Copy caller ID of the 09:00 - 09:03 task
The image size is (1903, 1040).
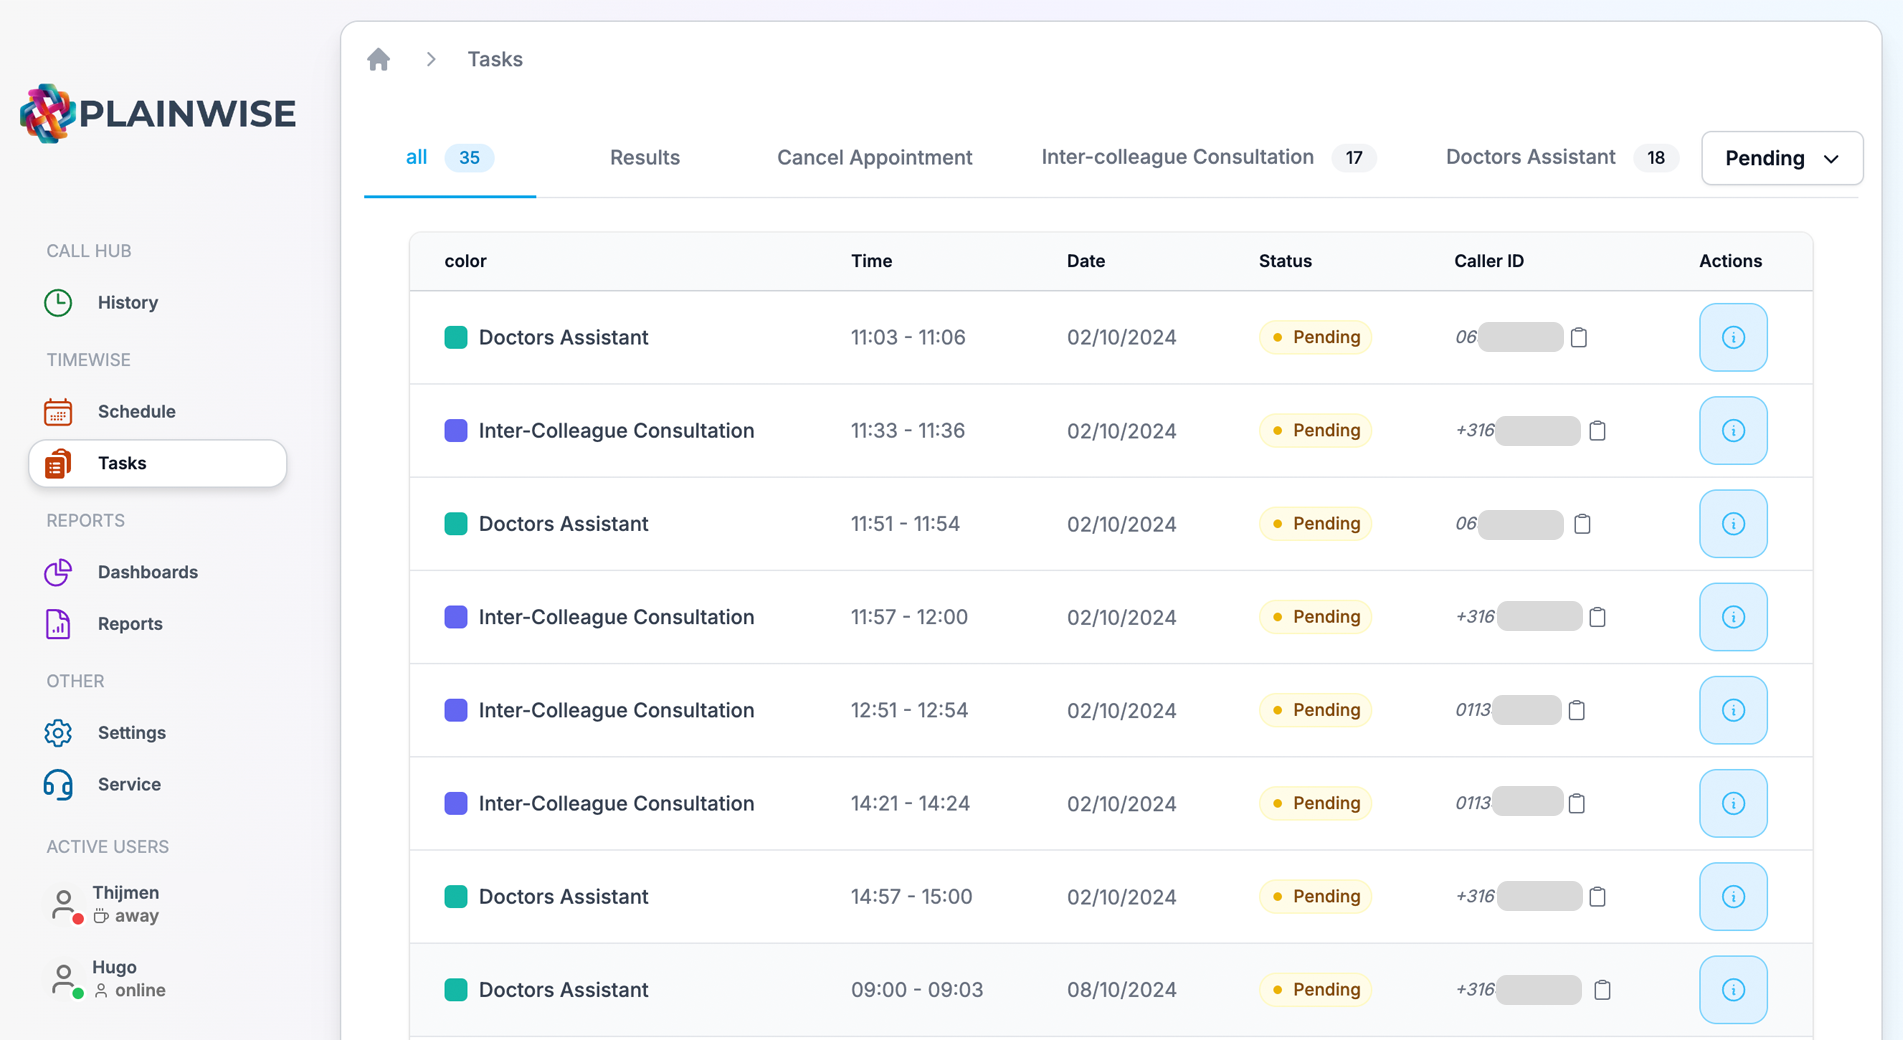click(x=1602, y=990)
